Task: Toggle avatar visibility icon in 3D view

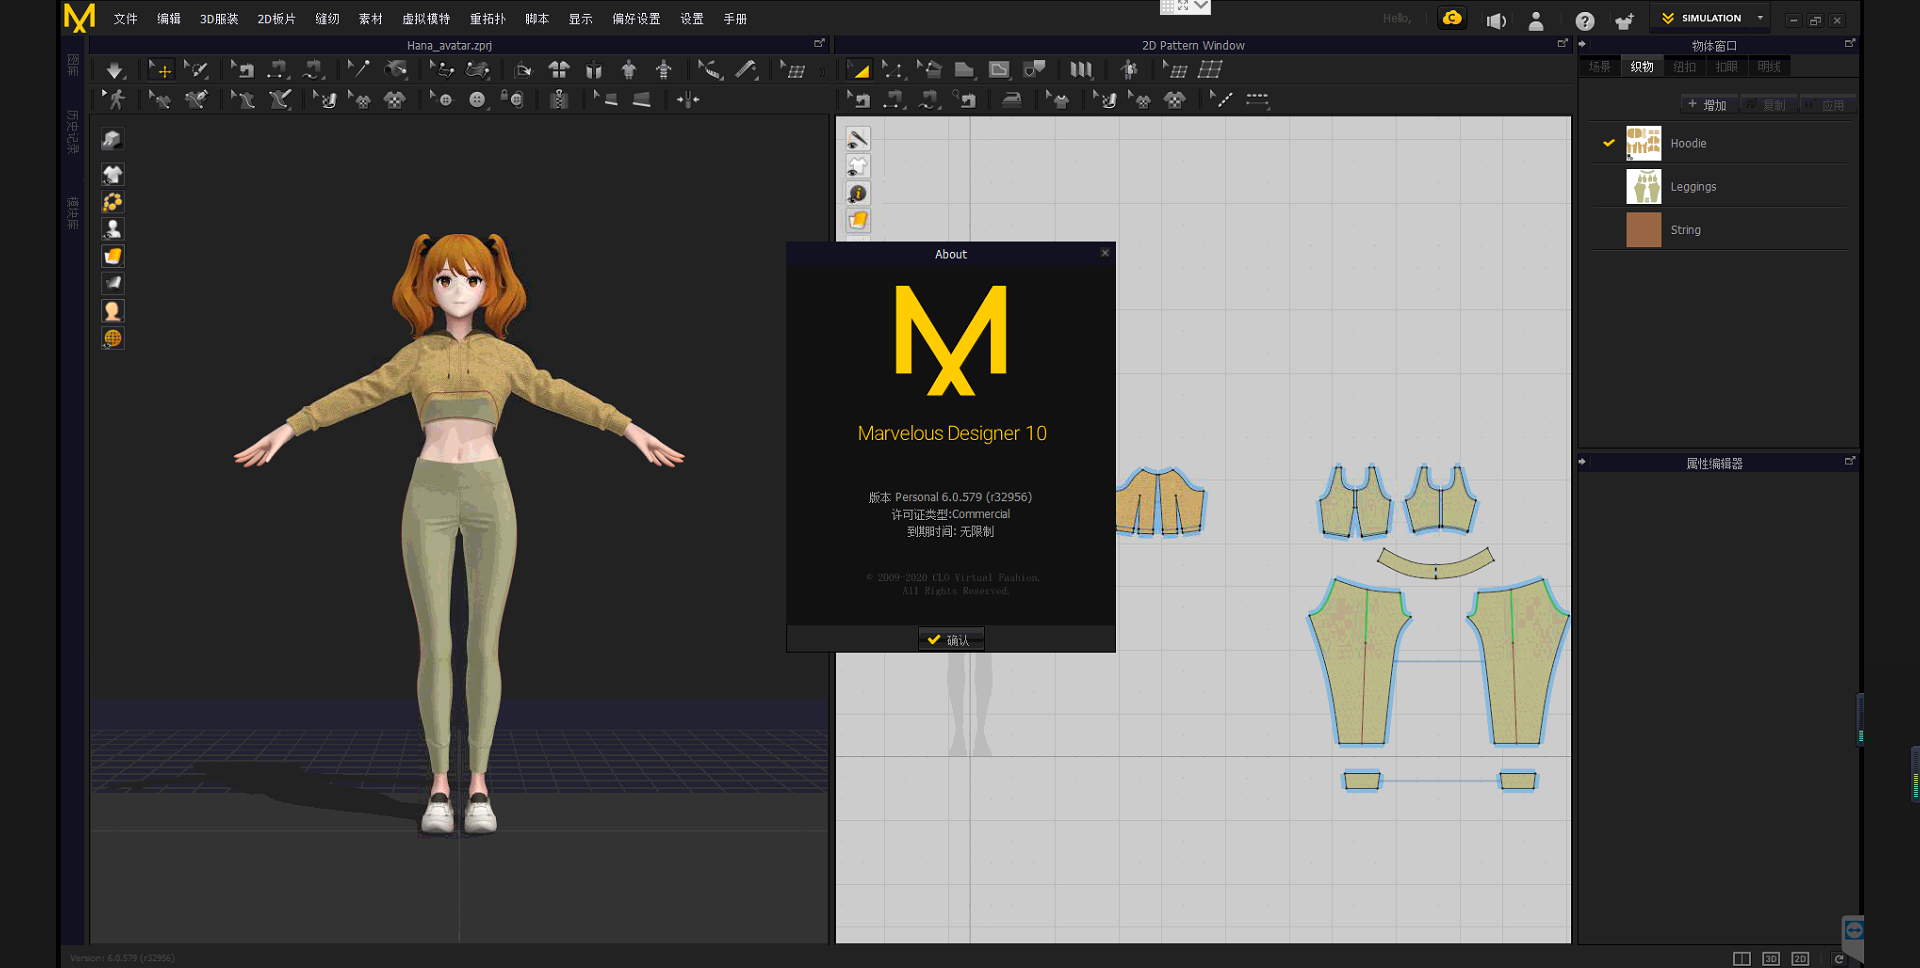Action: 112,229
